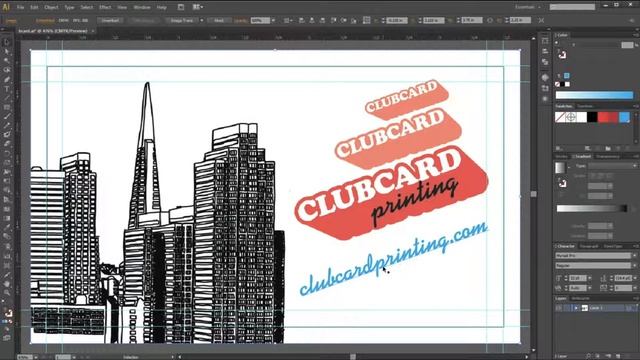640x360 pixels.
Task: Click the Opacity value field
Action: click(x=260, y=20)
